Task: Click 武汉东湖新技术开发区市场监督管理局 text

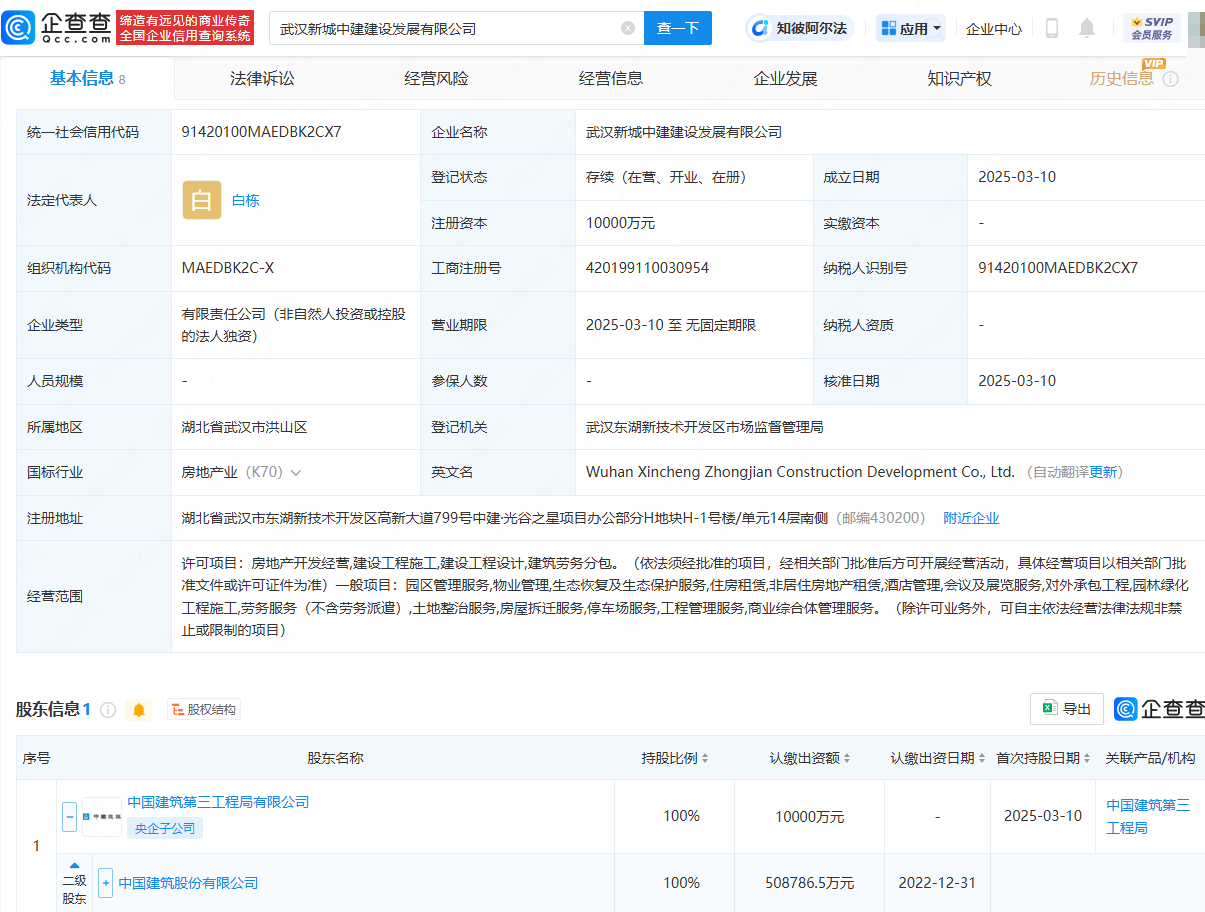Action: coord(705,427)
